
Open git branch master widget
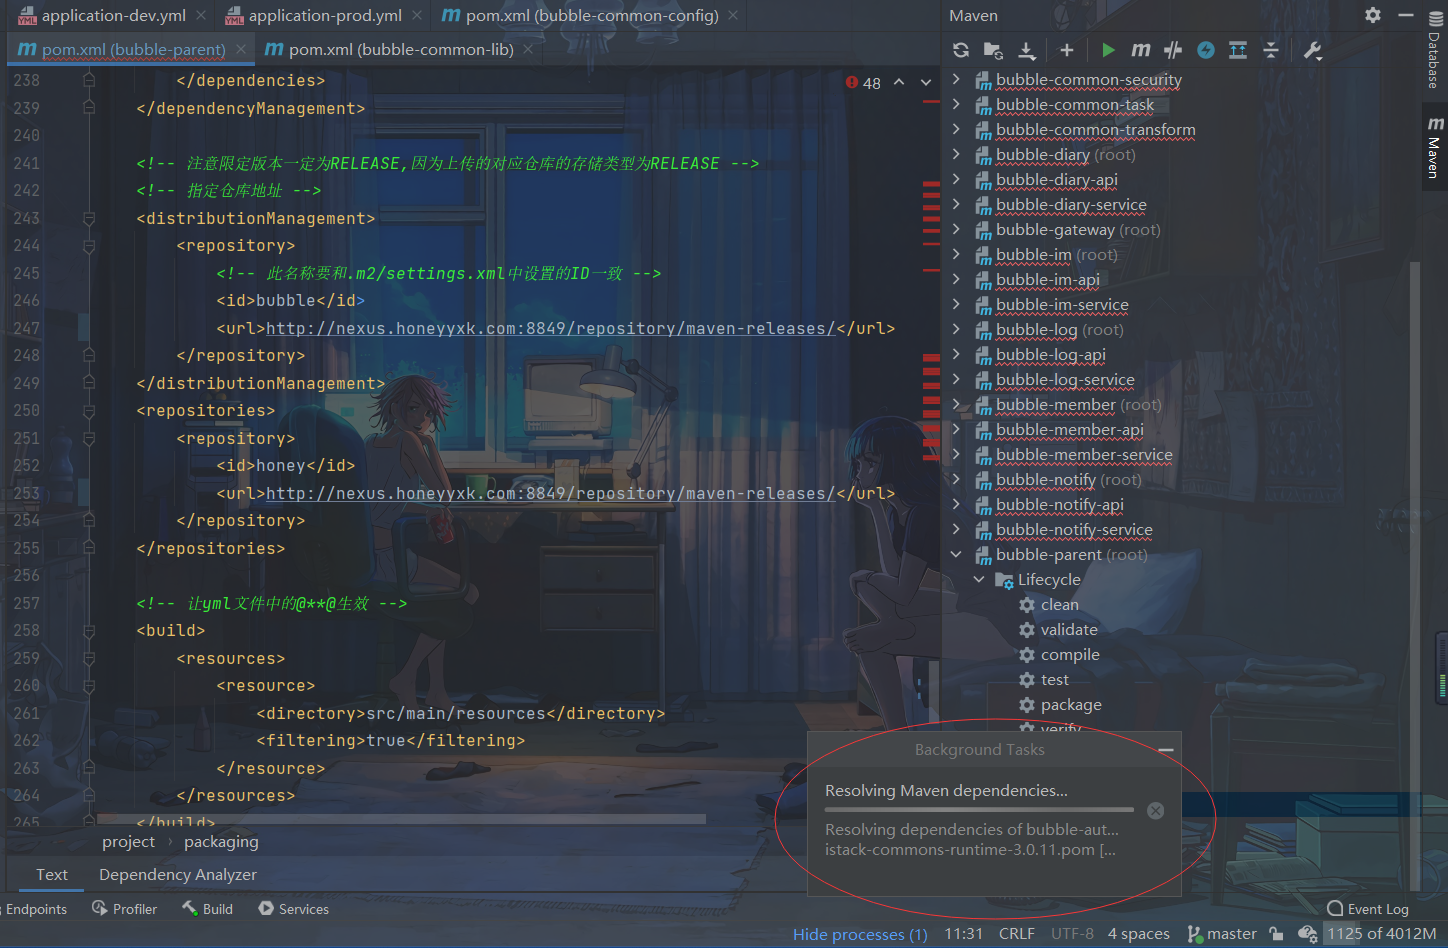1222,933
